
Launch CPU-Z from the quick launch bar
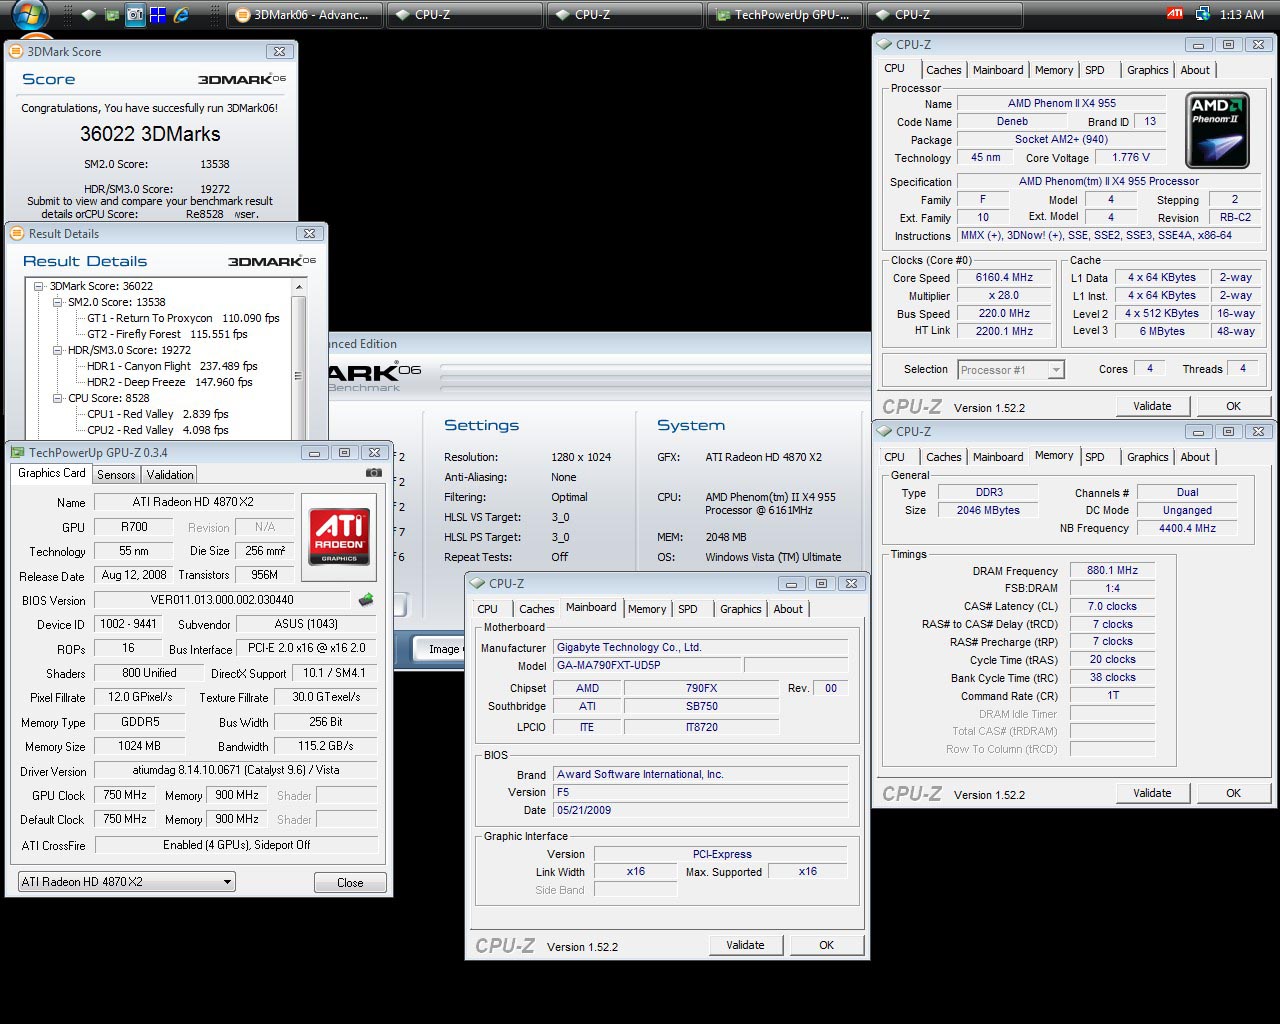(x=88, y=15)
